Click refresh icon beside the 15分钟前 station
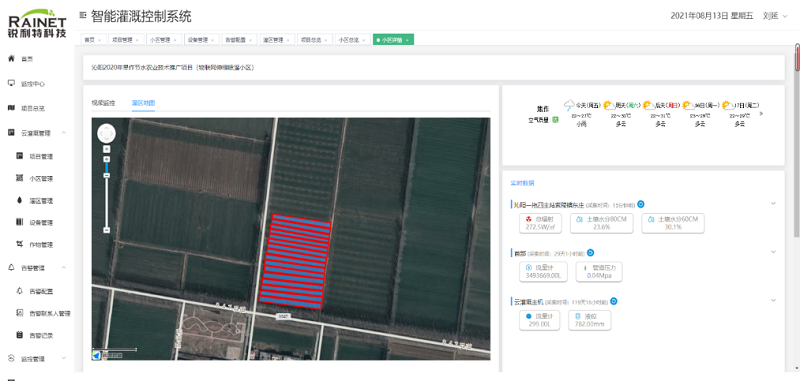 pos(641,204)
